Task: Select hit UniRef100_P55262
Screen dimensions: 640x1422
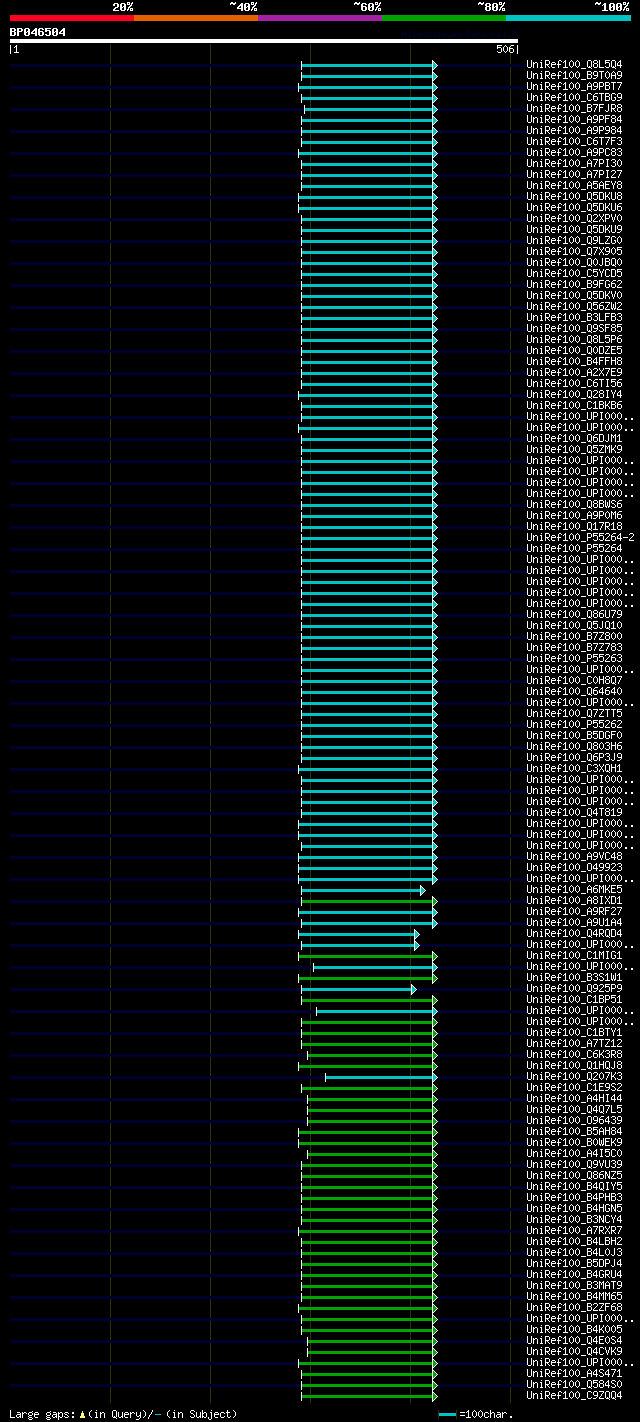Action: [x=574, y=724]
